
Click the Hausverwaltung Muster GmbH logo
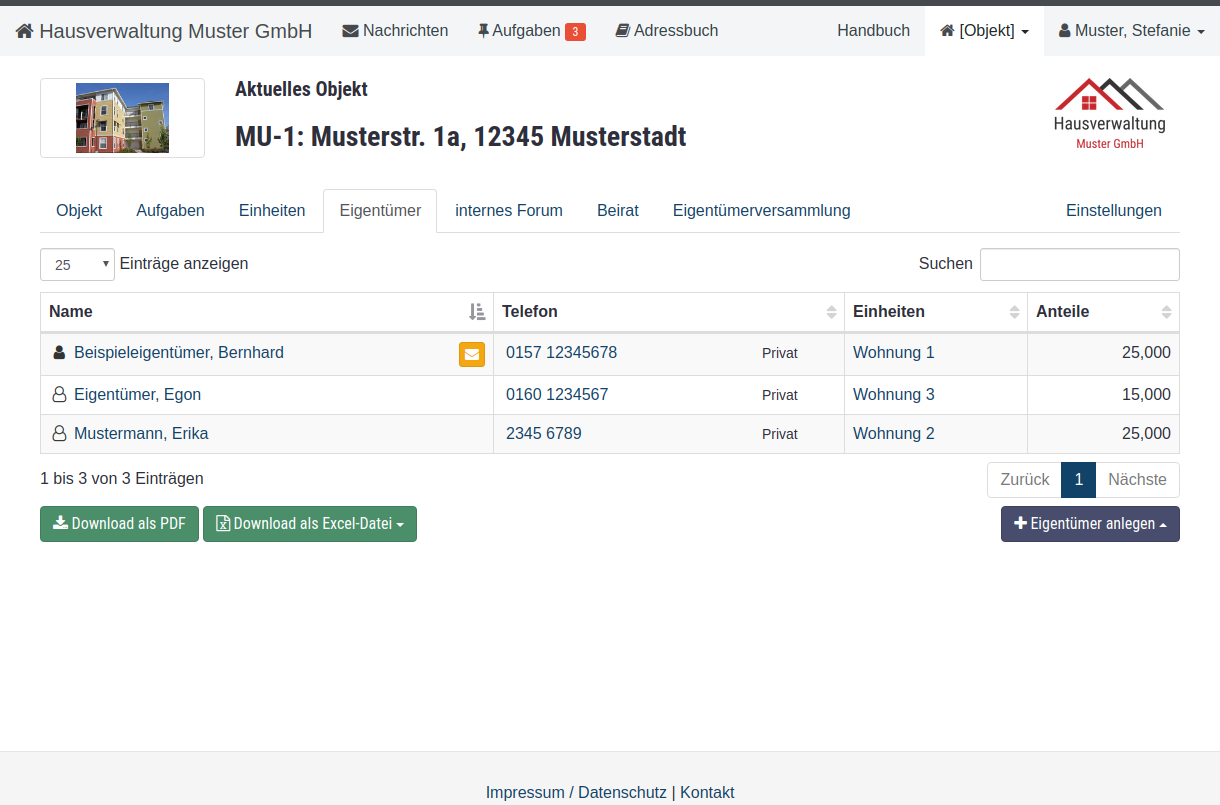click(1109, 114)
